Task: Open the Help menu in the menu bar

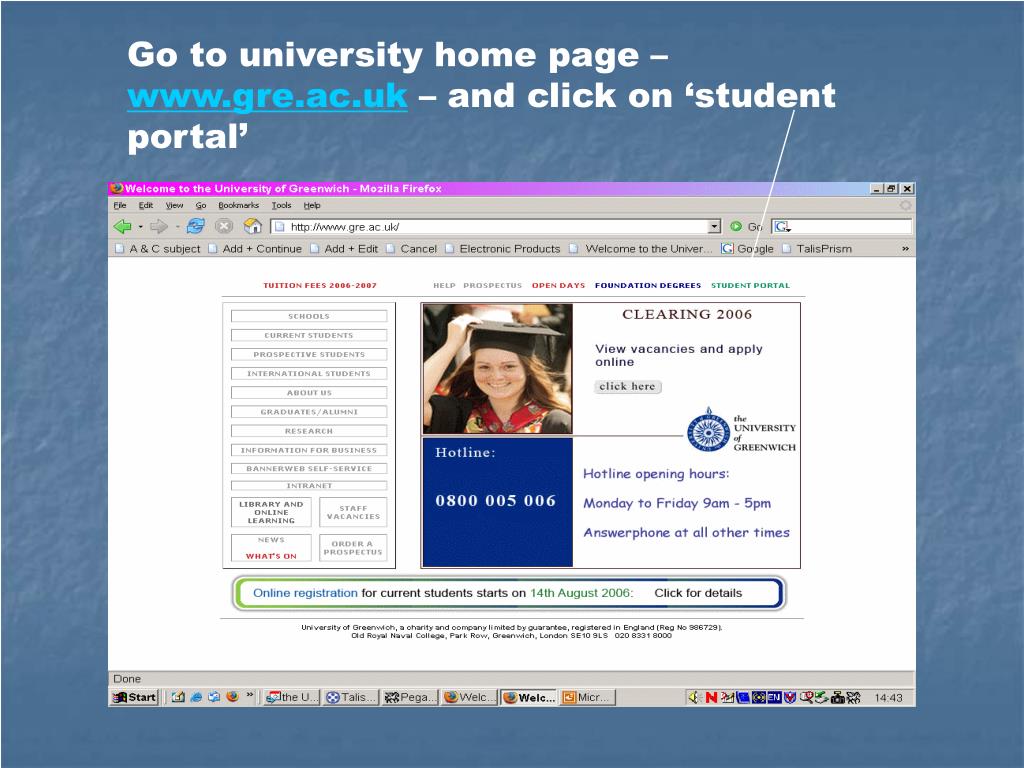Action: tap(312, 205)
